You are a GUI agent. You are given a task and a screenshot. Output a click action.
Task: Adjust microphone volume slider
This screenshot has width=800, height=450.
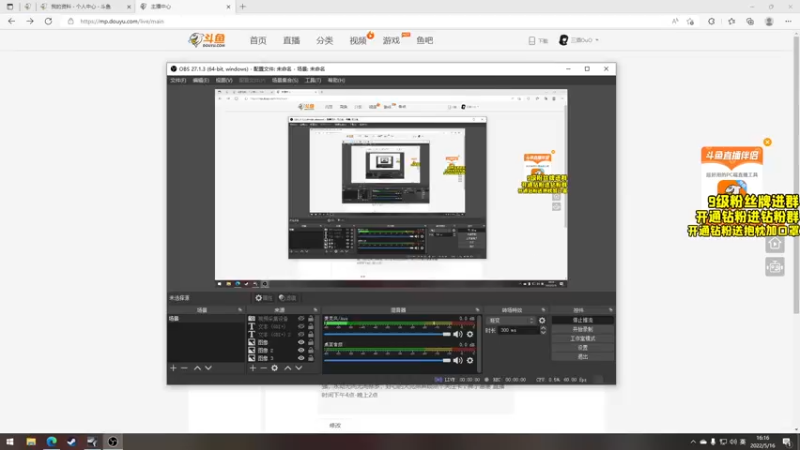tap(387, 334)
